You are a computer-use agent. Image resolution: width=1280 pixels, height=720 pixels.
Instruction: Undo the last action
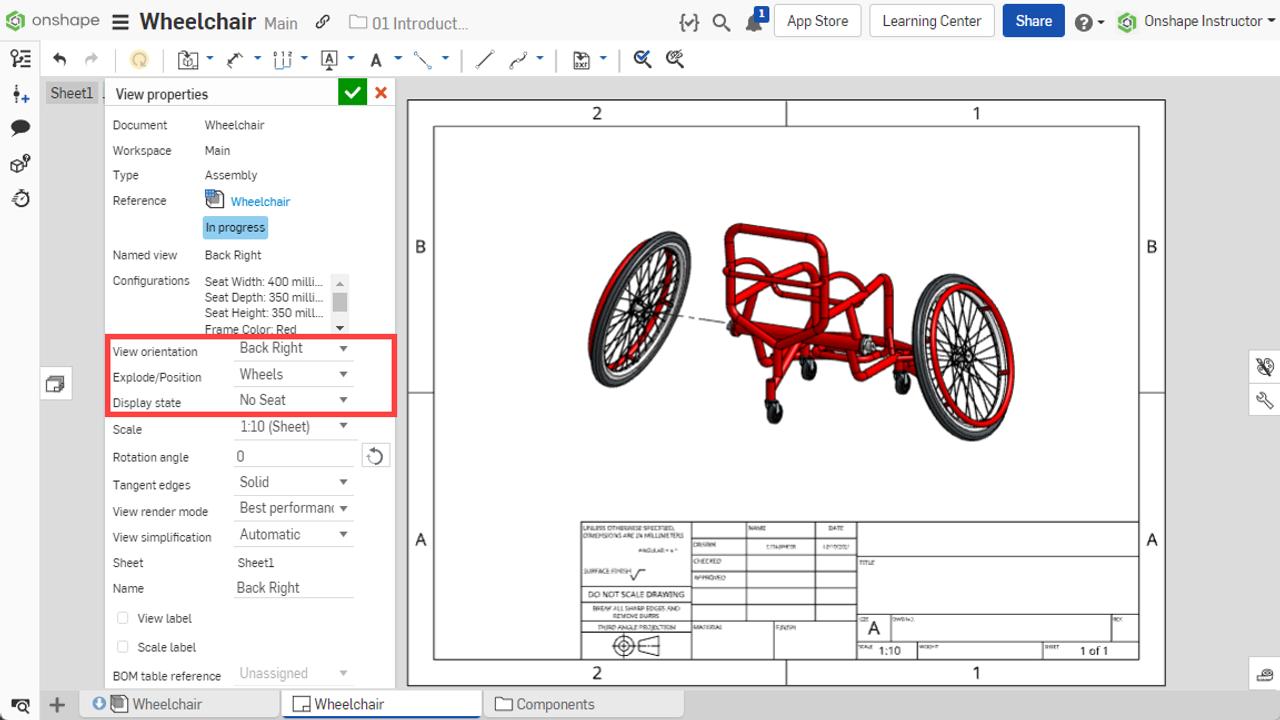pyautogui.click(x=60, y=60)
